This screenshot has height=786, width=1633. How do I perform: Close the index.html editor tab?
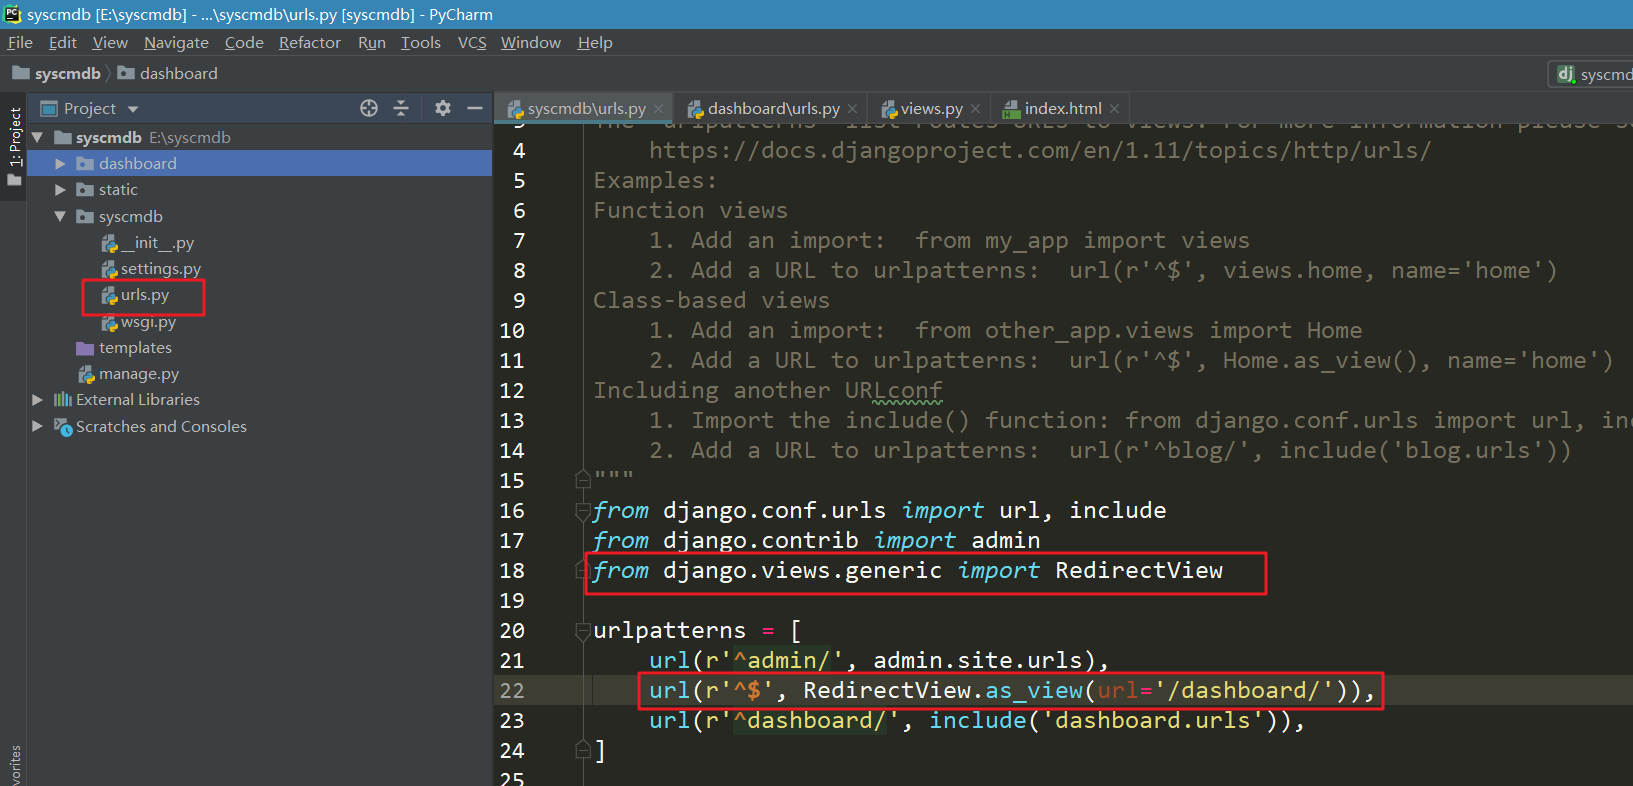1114,109
